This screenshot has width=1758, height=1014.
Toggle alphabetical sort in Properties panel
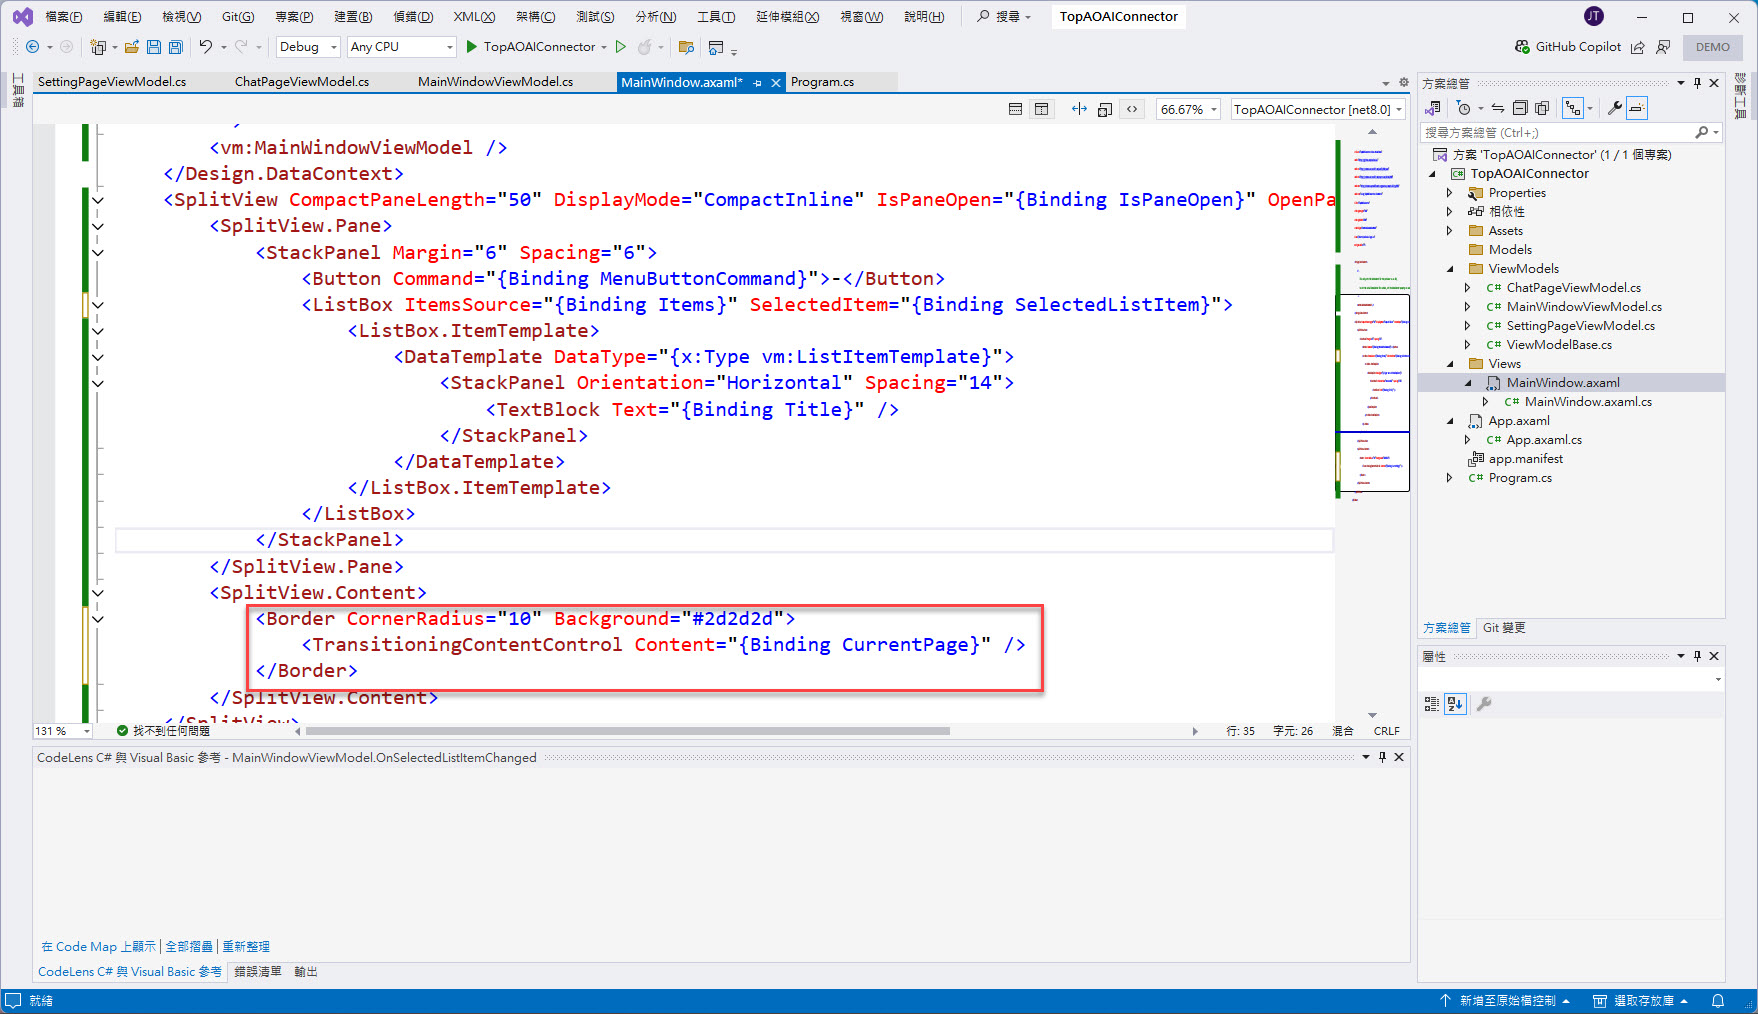1455,704
